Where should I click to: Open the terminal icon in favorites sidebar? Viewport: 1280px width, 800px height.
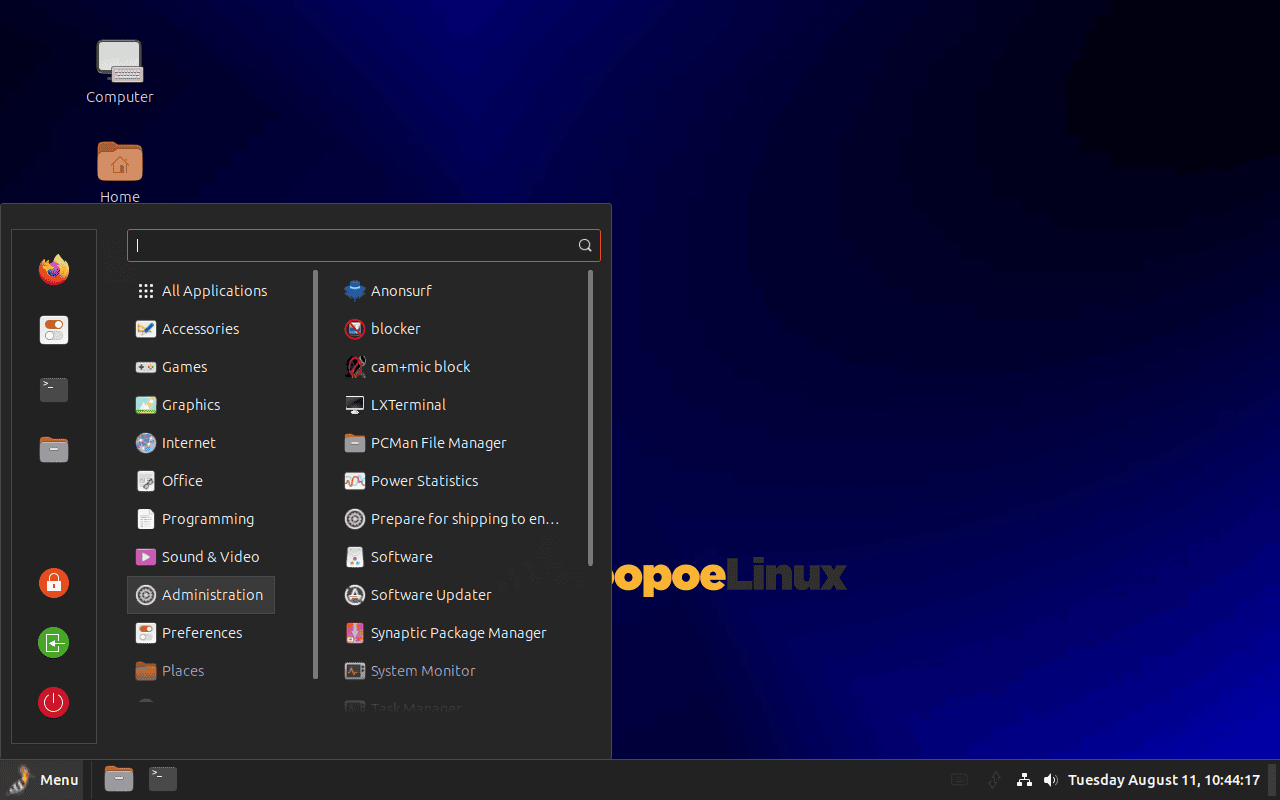click(x=54, y=390)
